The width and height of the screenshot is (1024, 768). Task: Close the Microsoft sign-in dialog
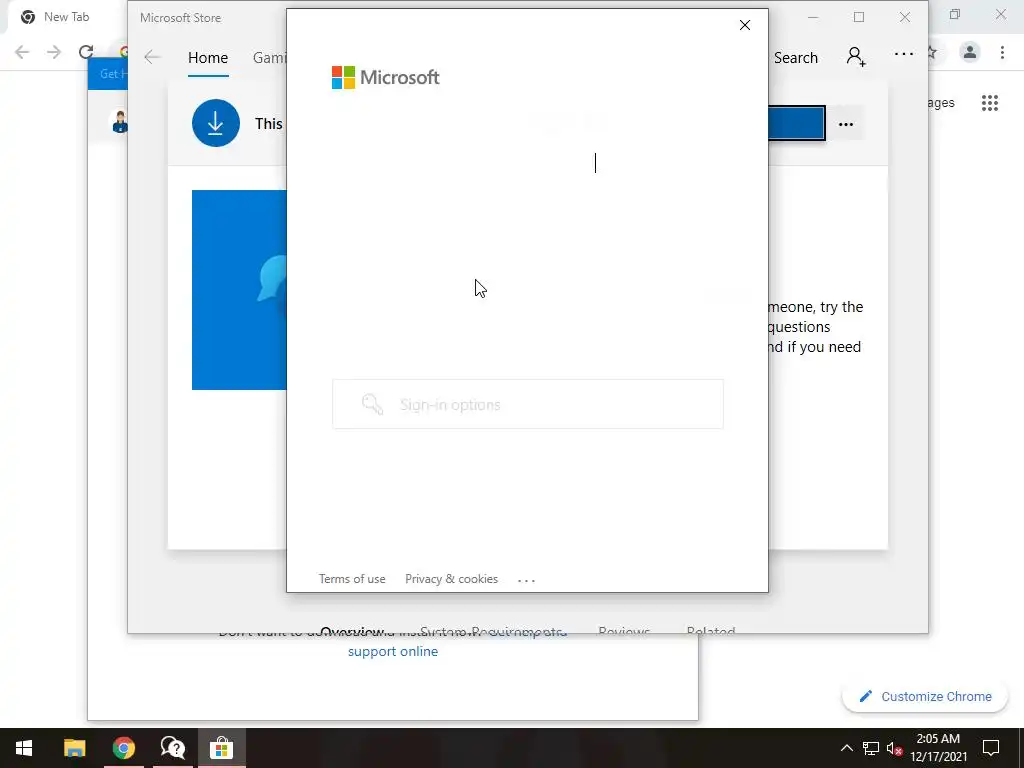[744, 25]
